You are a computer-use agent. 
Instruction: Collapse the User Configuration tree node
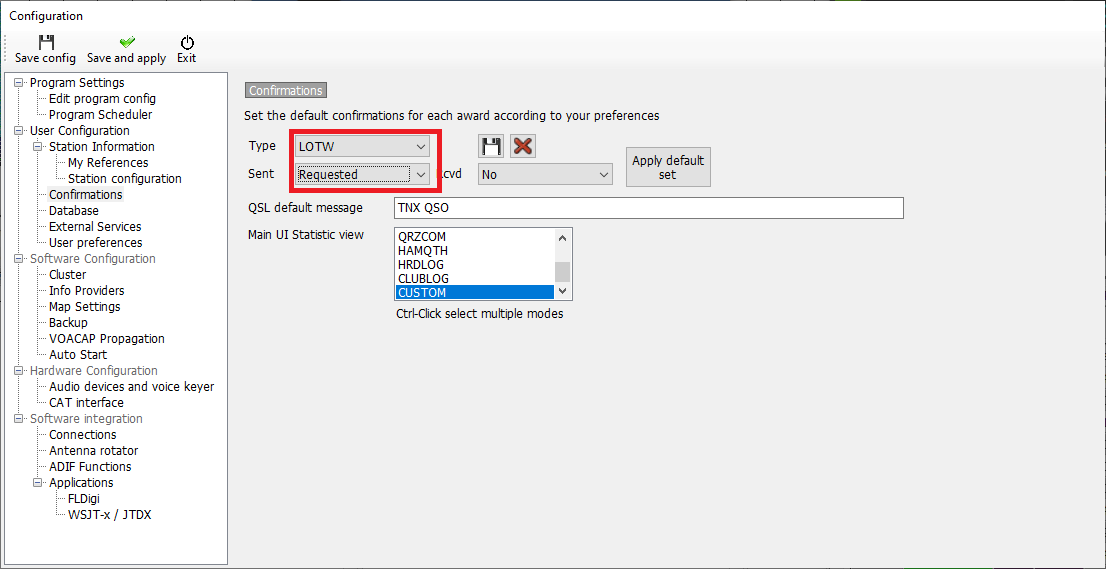pos(18,130)
